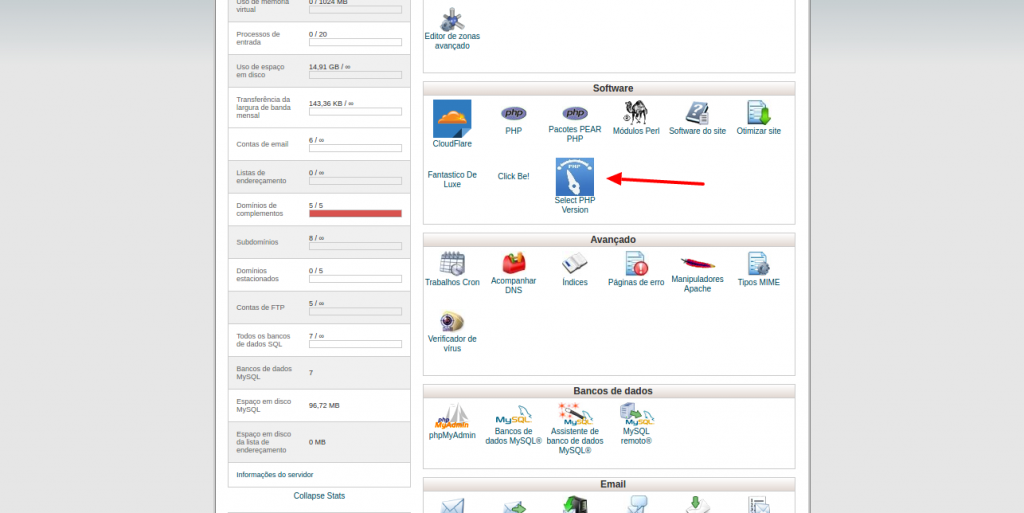Click the Processos de entrada label
Screen dimensions: 1024x513
[258, 39]
